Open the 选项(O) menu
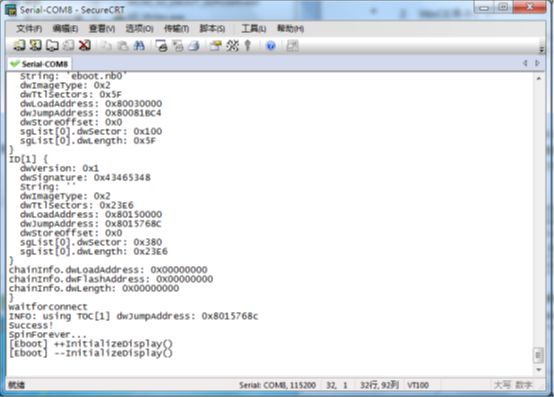This screenshot has height=397, width=554. point(139,28)
